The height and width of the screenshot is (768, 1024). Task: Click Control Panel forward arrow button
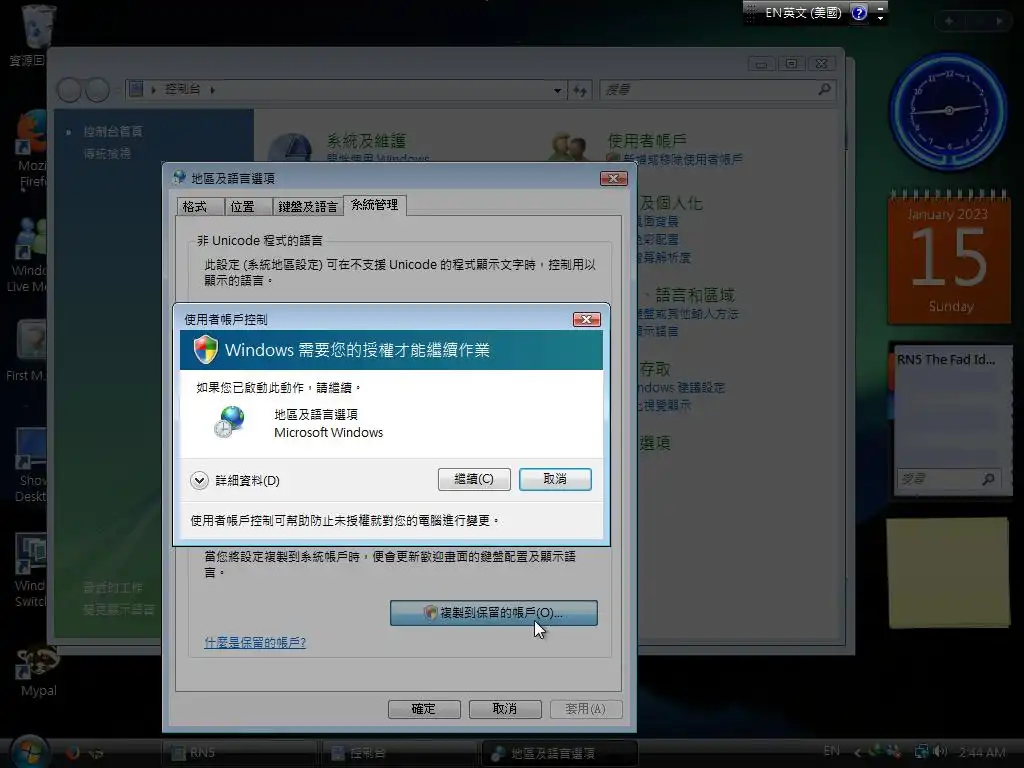pyautogui.click(x=97, y=90)
